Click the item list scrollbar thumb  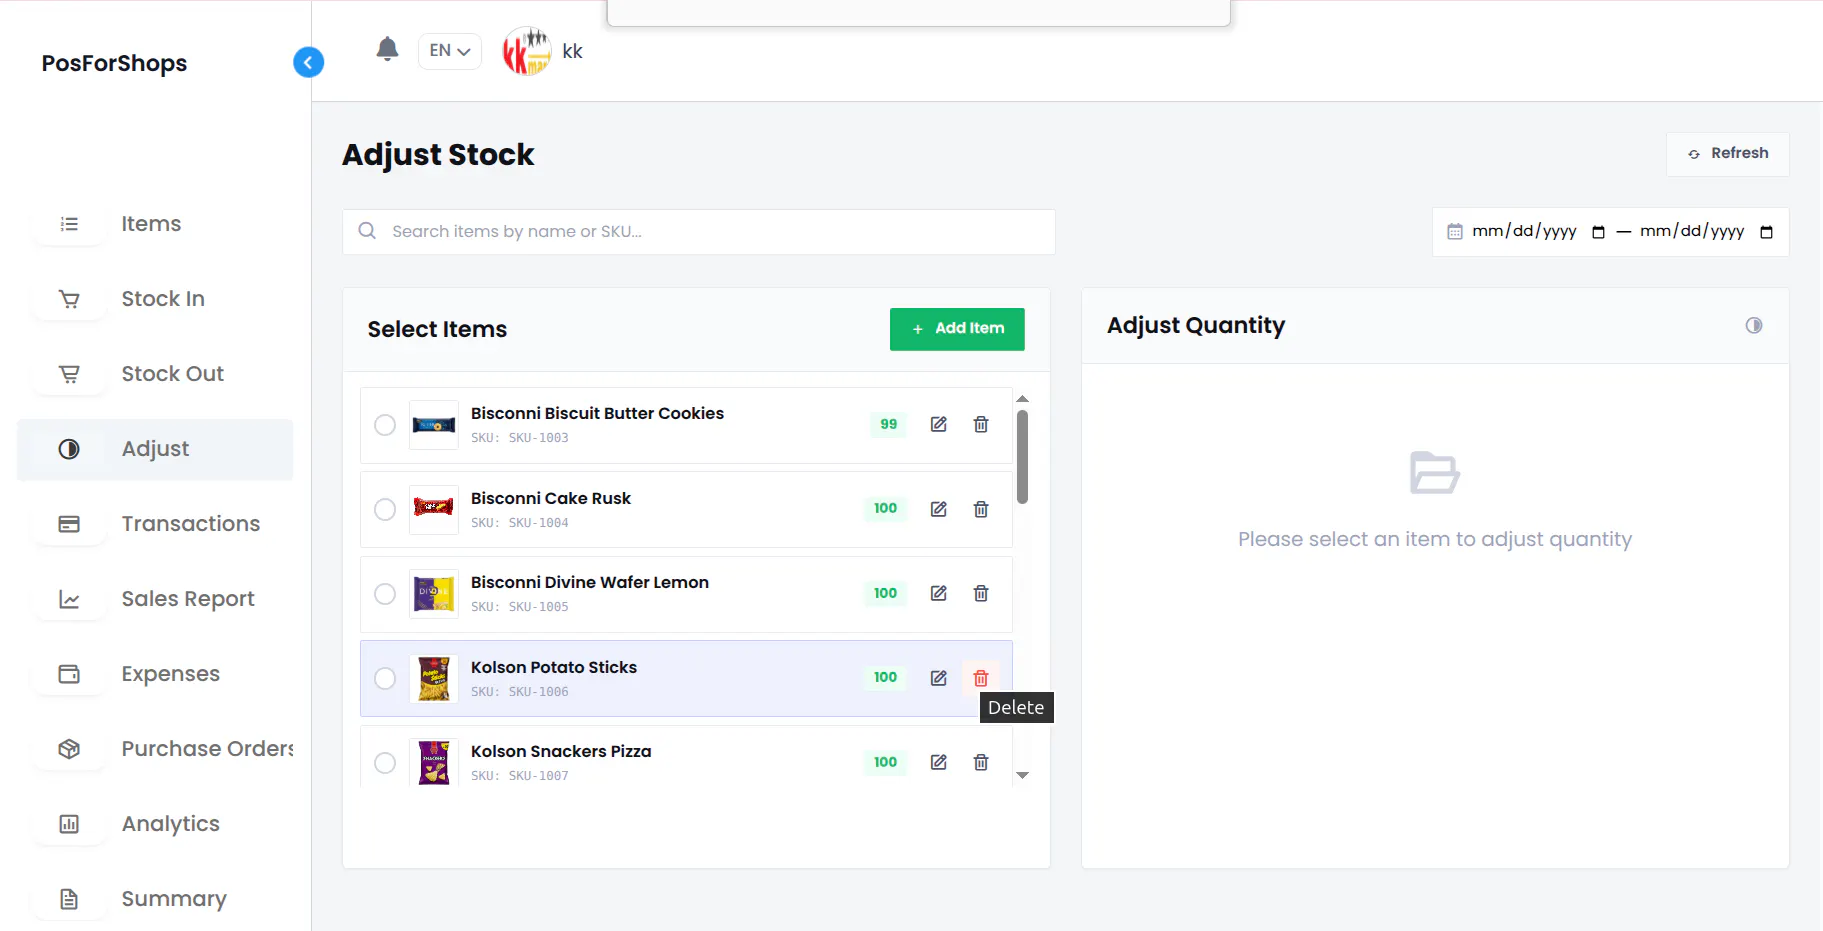click(1022, 457)
